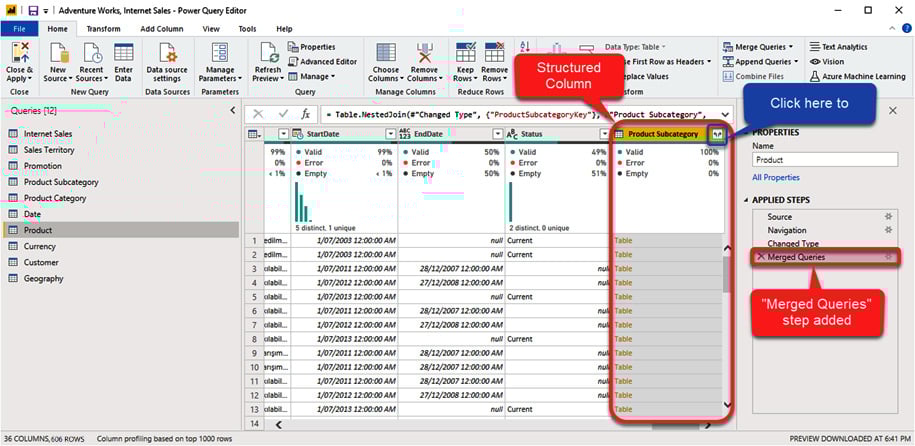
Task: Switch to the View tab
Action: pyautogui.click(x=211, y=29)
